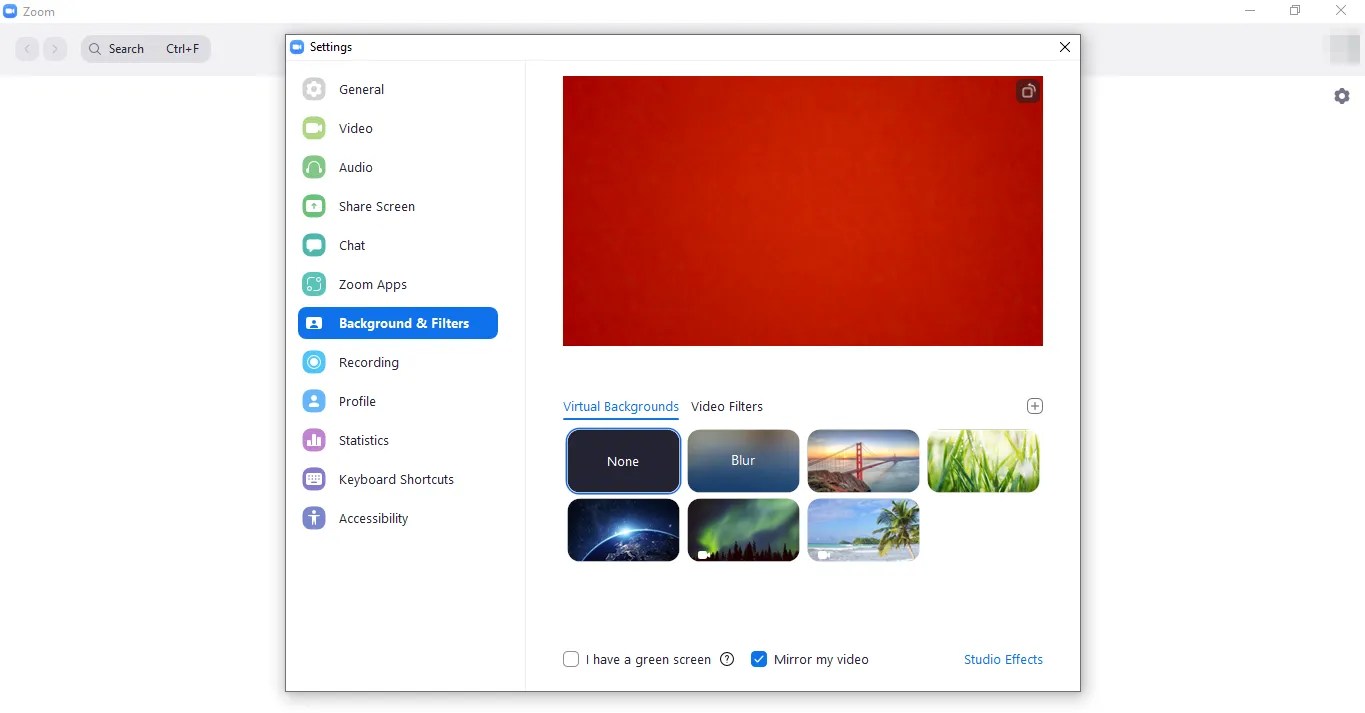
Task: Open the Recording settings section
Action: pos(370,362)
